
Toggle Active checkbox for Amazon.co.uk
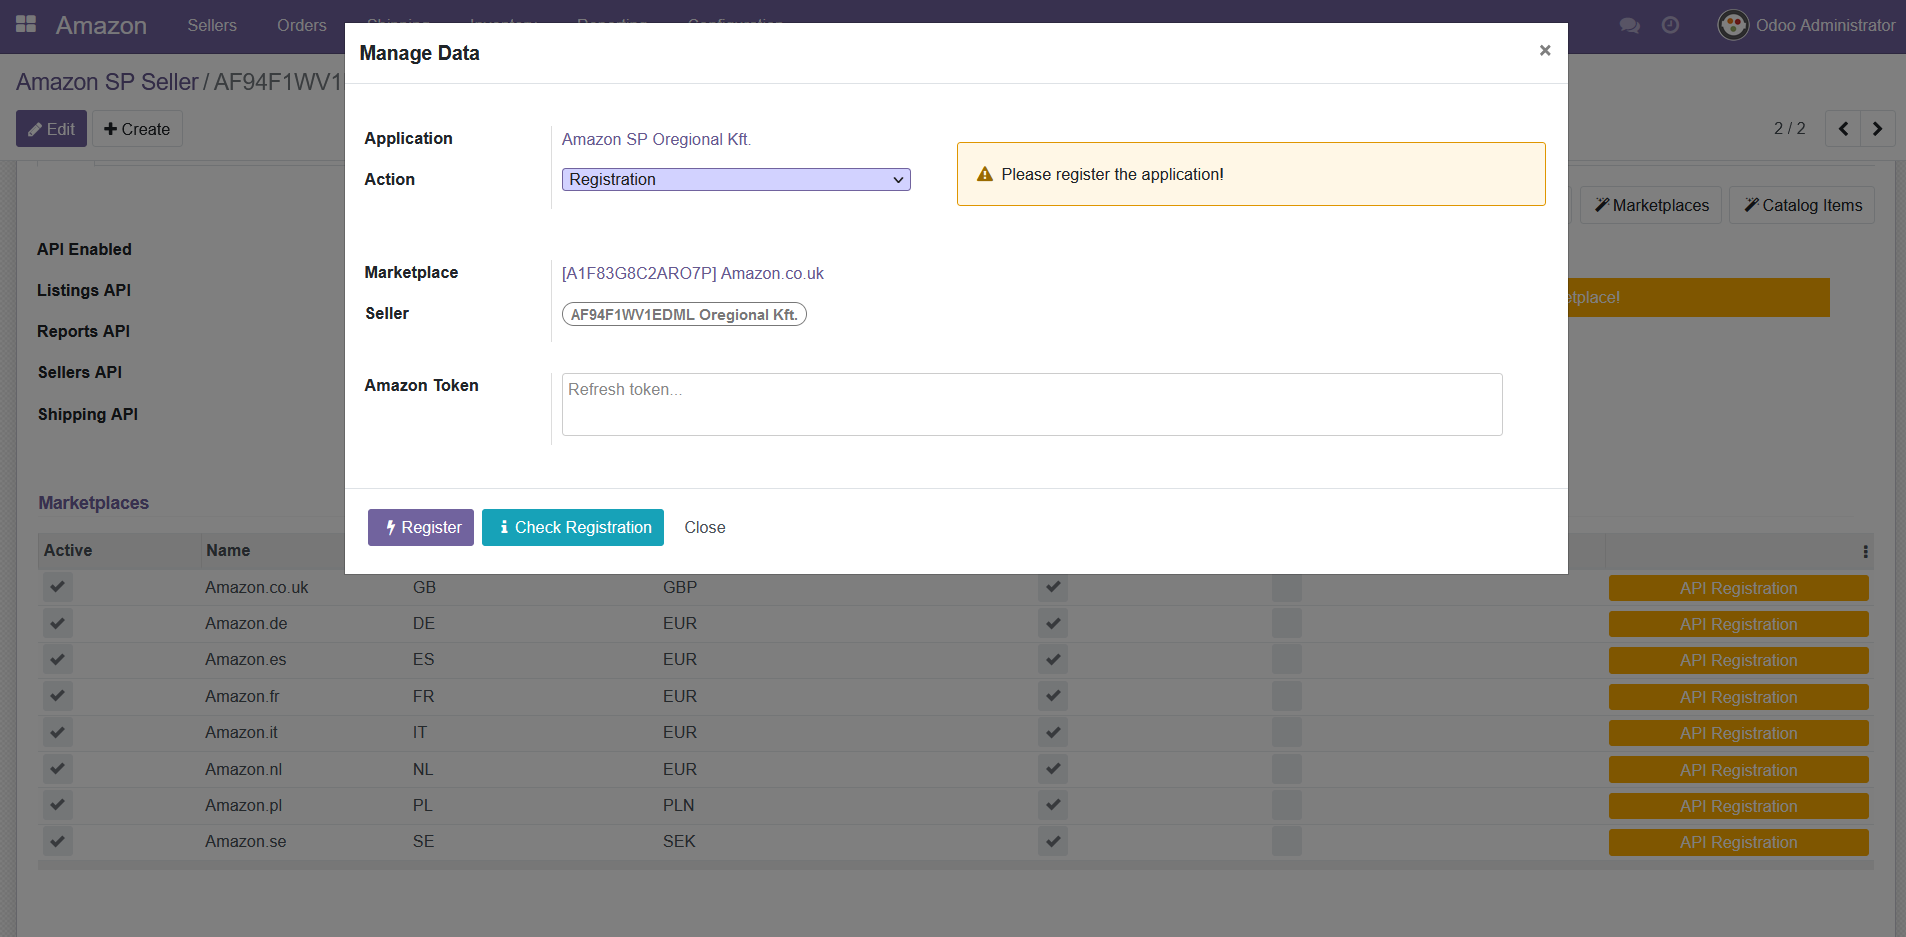(58, 587)
